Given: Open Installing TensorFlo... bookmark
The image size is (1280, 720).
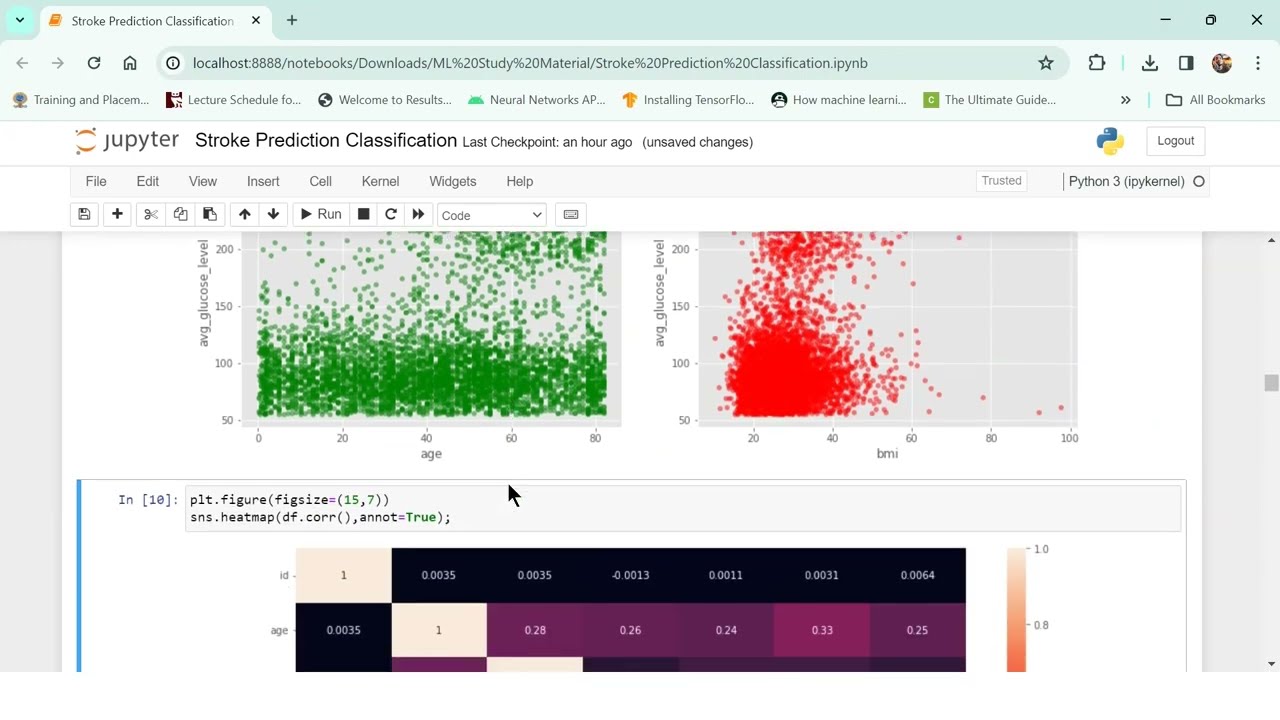Looking at the screenshot, I should tap(689, 100).
